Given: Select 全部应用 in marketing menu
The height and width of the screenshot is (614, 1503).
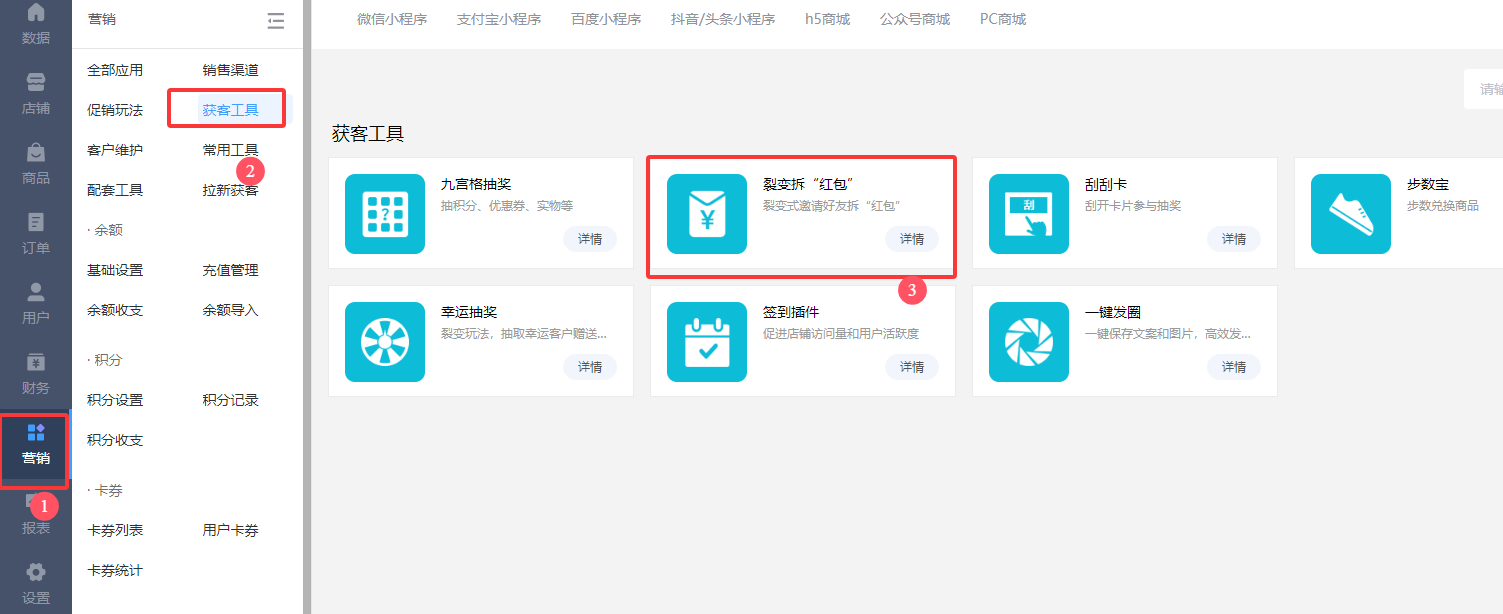Looking at the screenshot, I should [115, 70].
